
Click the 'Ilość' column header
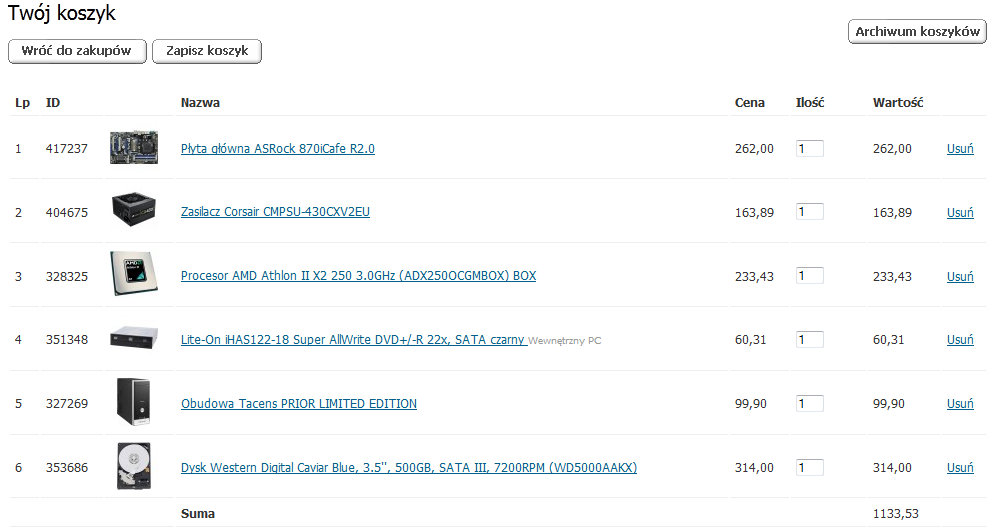coord(810,103)
